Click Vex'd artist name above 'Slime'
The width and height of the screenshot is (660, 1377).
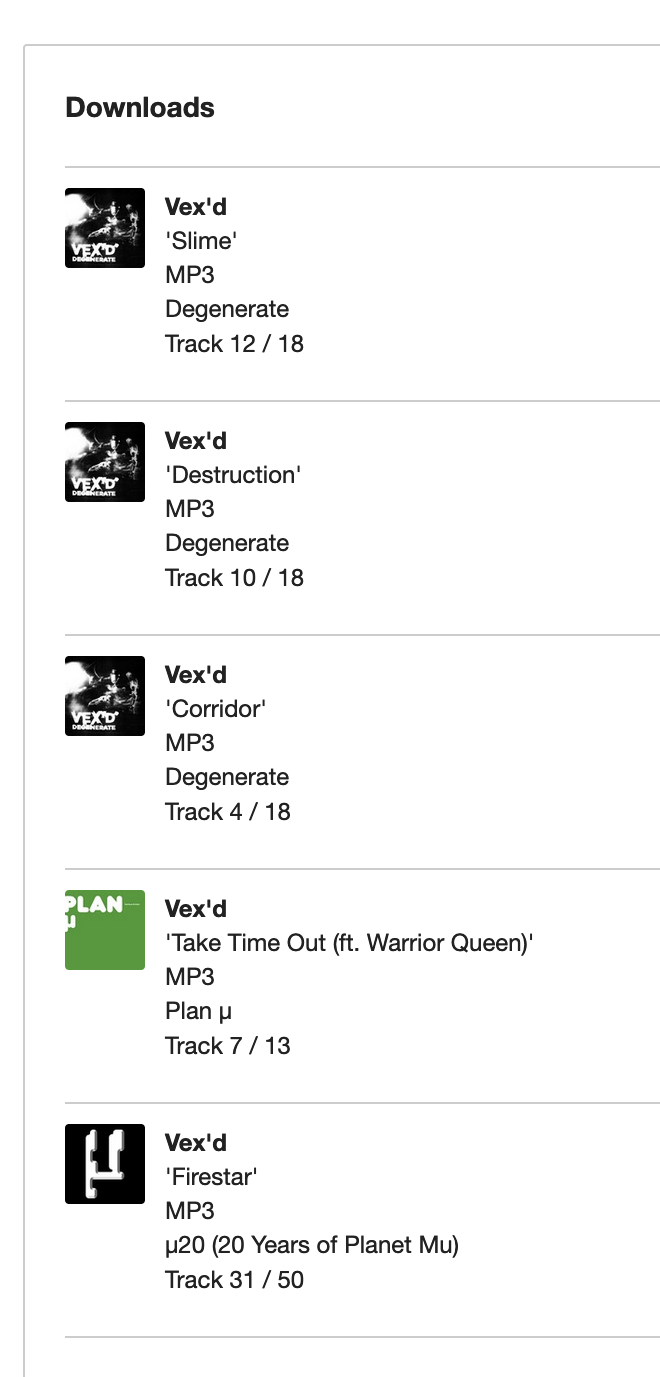[x=196, y=207]
